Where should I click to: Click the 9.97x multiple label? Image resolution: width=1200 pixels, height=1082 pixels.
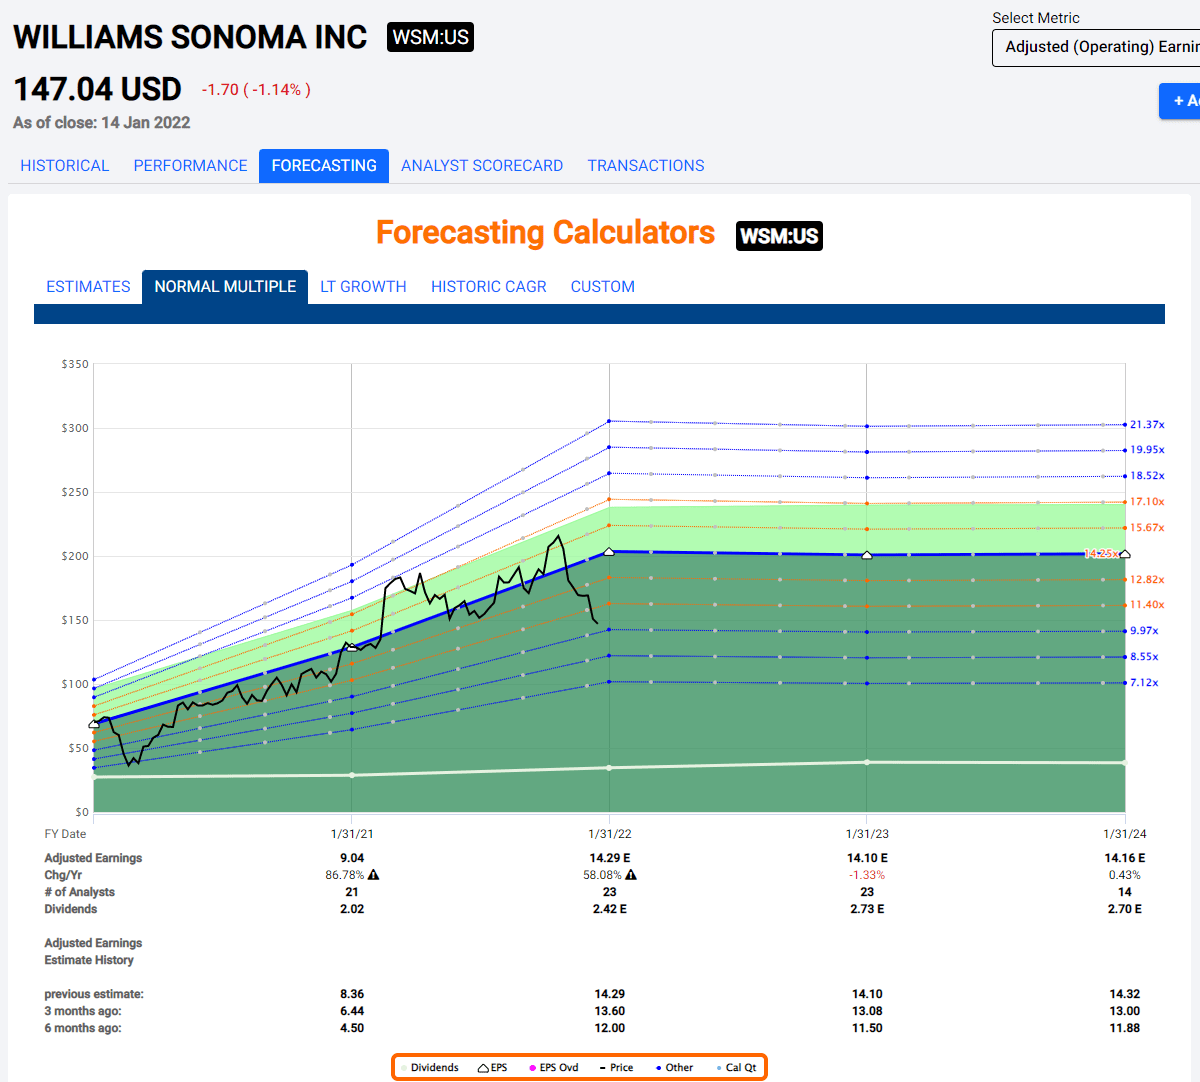click(x=1144, y=631)
